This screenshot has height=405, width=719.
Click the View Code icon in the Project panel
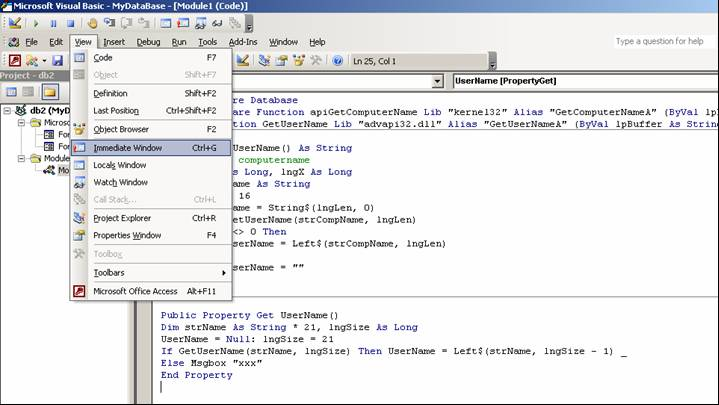click(x=11, y=92)
